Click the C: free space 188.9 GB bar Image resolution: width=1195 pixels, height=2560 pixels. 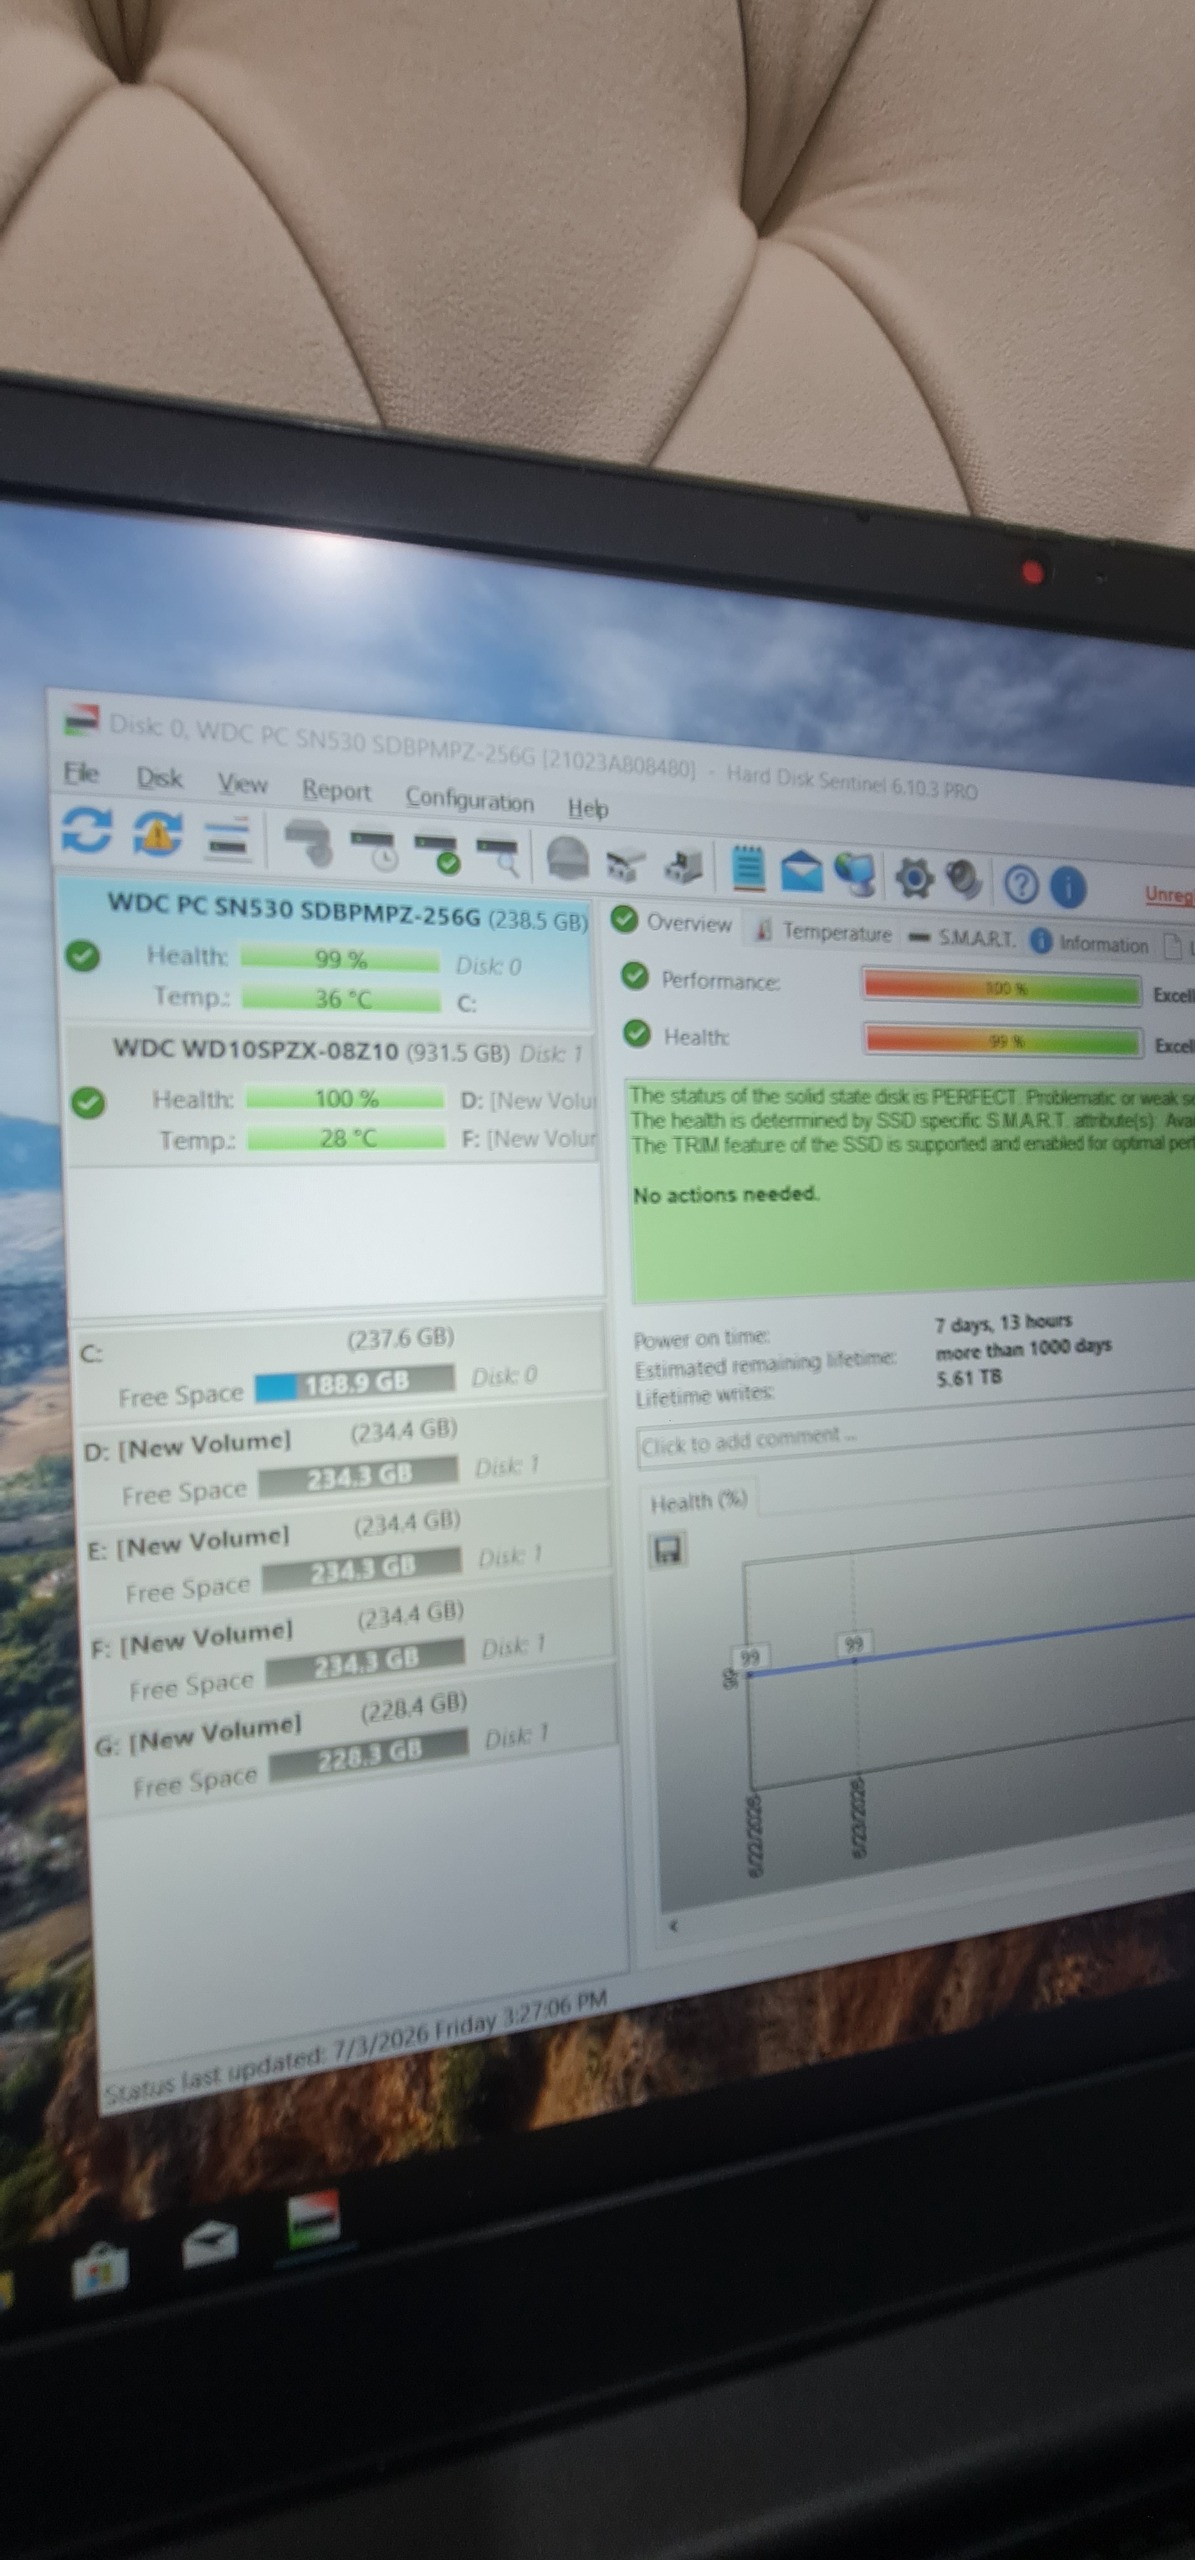(x=355, y=1383)
